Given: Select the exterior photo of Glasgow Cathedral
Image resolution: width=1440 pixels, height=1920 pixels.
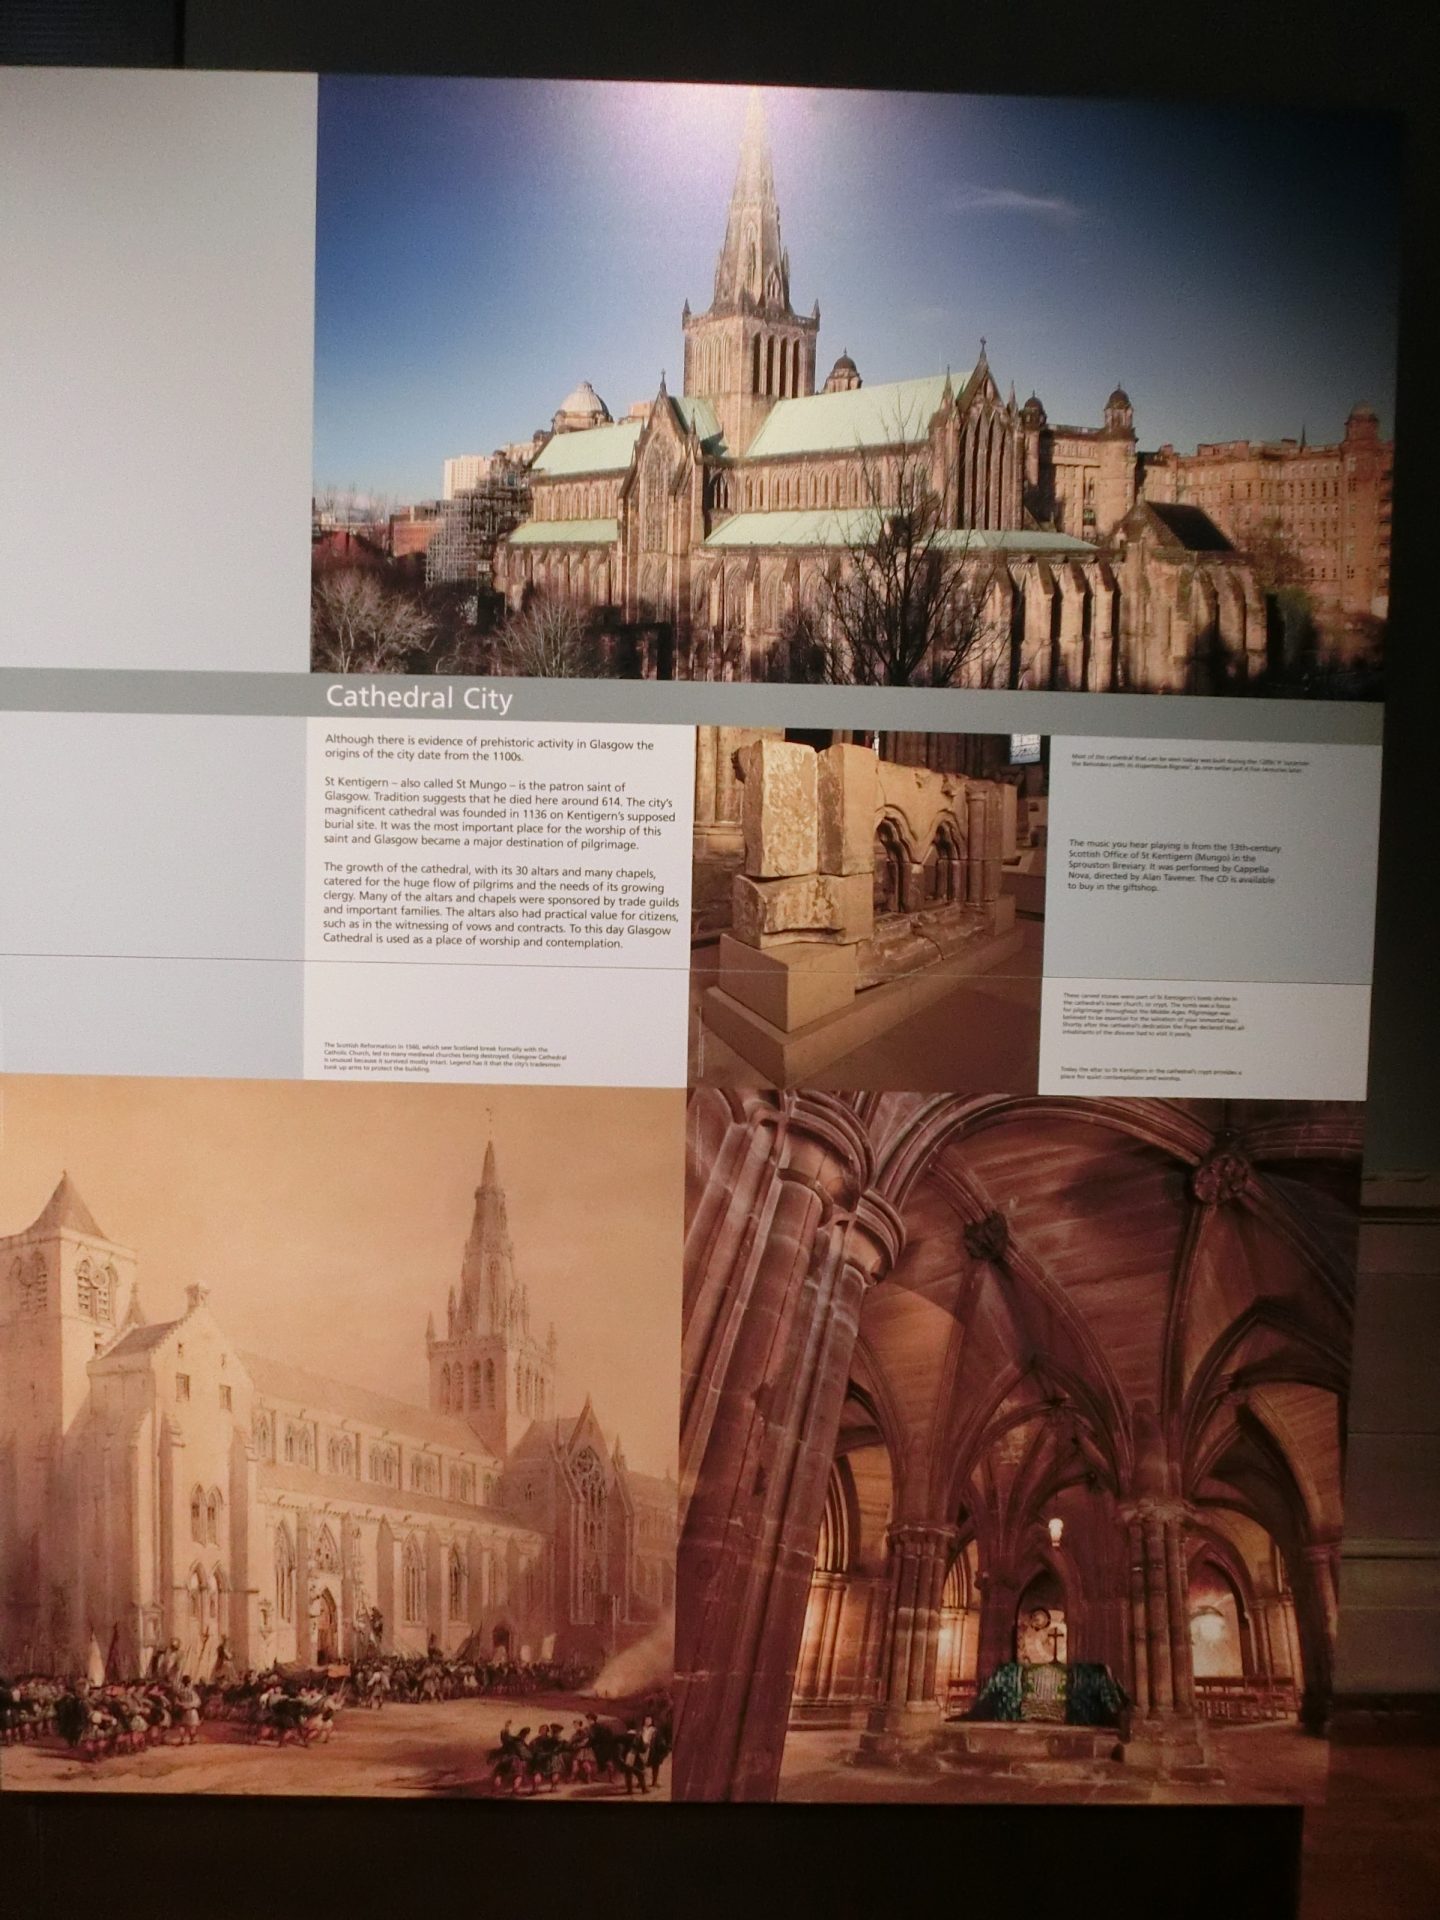Looking at the screenshot, I should pyautogui.click(x=852, y=385).
